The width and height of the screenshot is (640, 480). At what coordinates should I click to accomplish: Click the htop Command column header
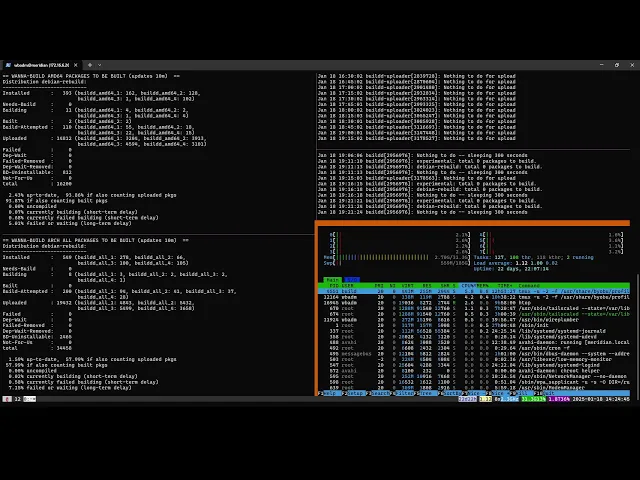(x=529, y=285)
